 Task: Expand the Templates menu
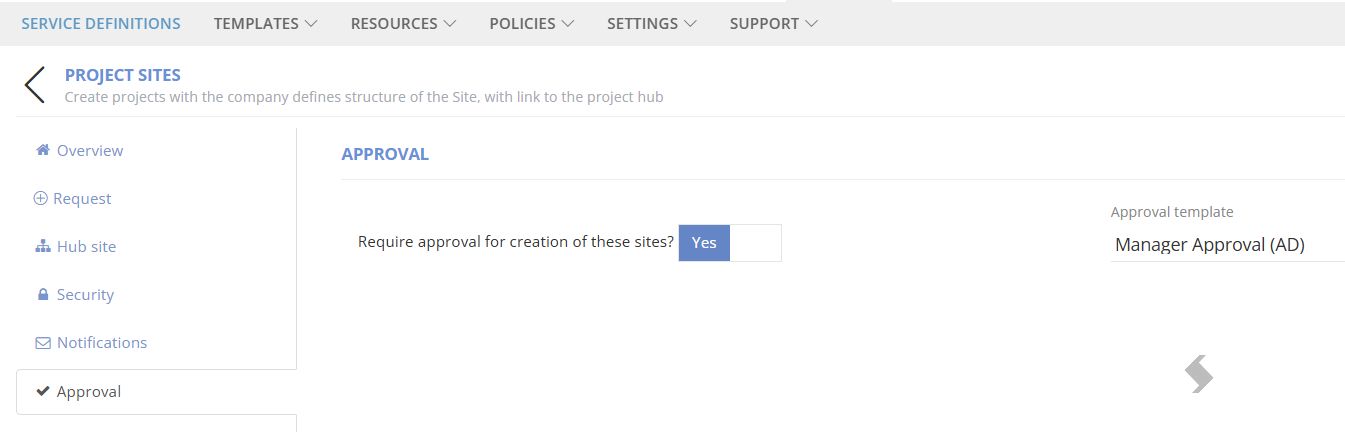[266, 23]
